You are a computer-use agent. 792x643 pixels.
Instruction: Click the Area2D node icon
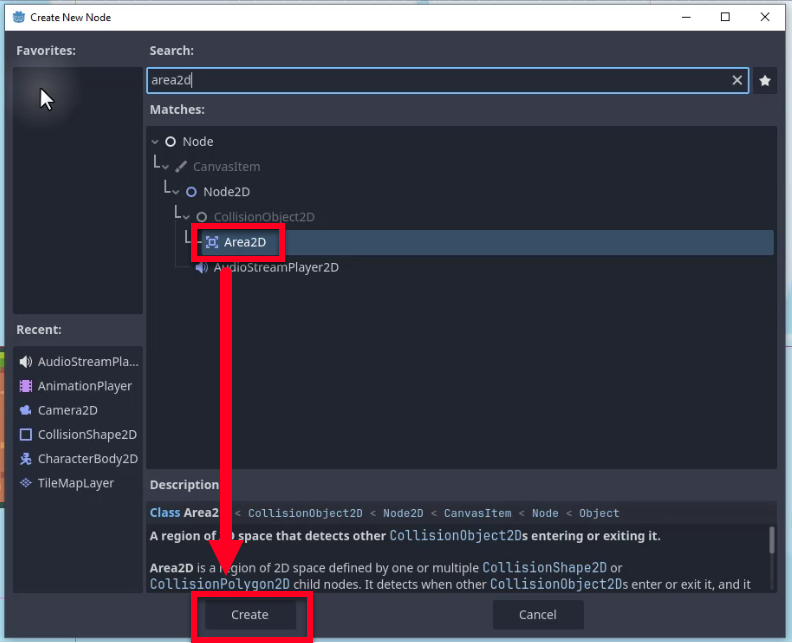[212, 242]
